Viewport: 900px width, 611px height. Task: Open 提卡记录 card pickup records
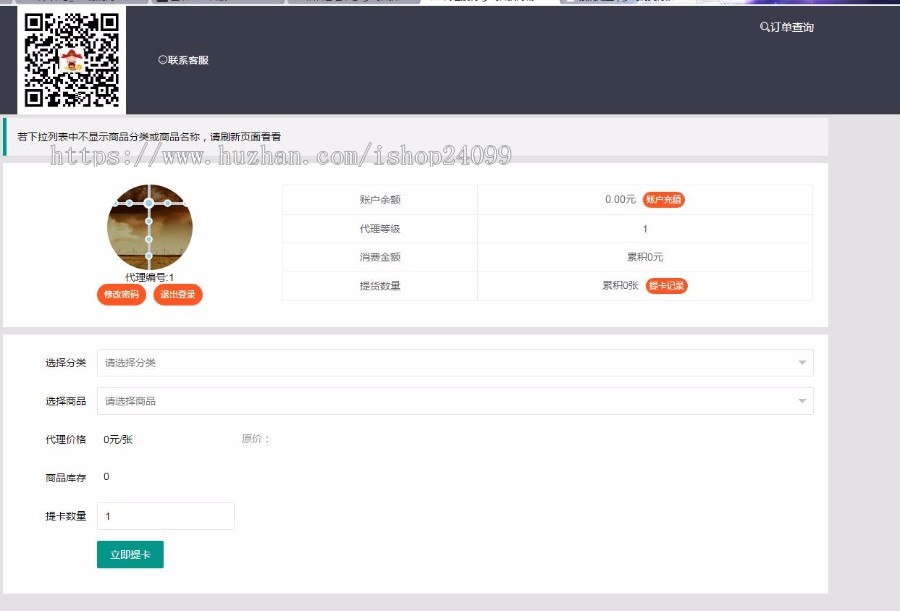(666, 285)
